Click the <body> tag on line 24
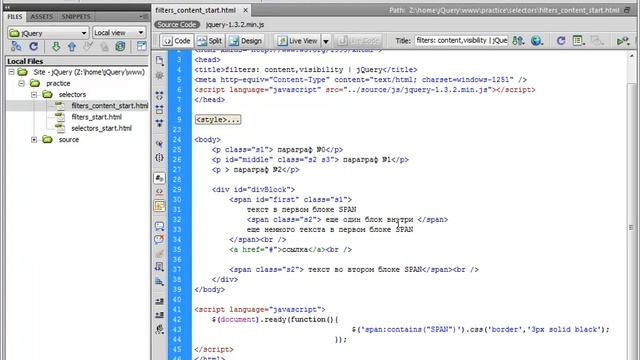640x360 pixels. (207, 140)
